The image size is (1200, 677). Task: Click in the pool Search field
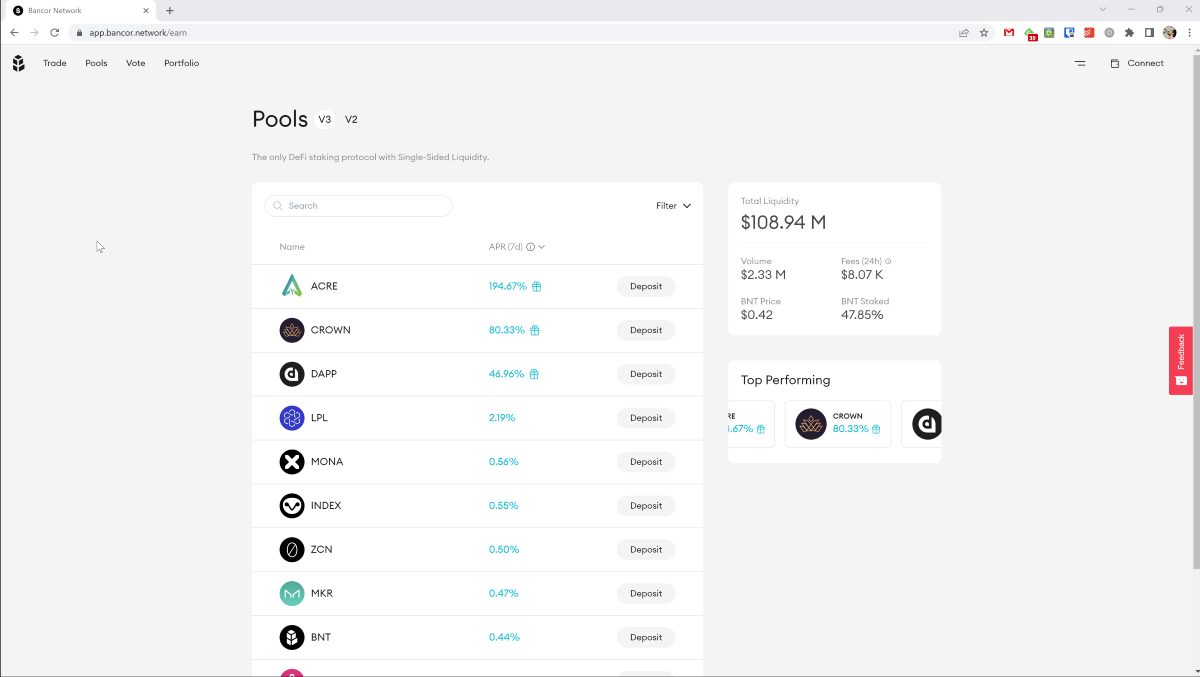[x=358, y=206]
